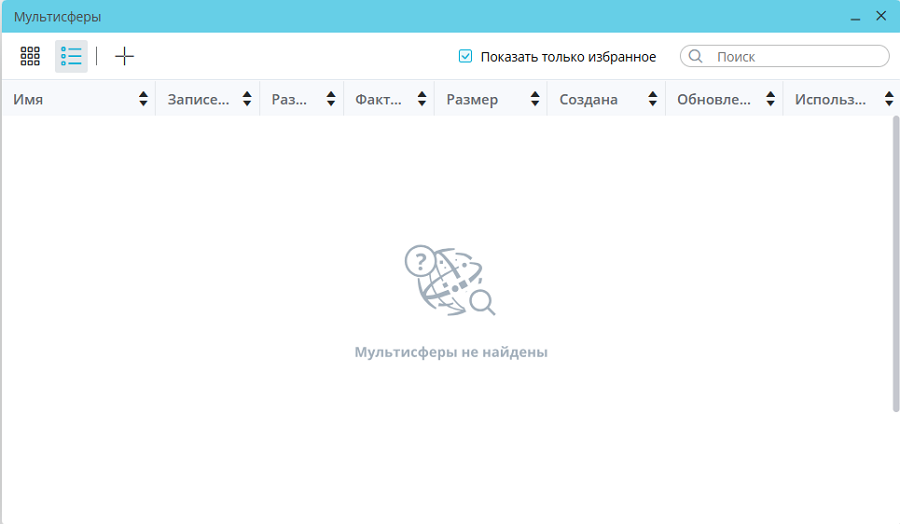The image size is (900, 524).
Task: Sort by Раз... column arrows
Action: click(331, 99)
